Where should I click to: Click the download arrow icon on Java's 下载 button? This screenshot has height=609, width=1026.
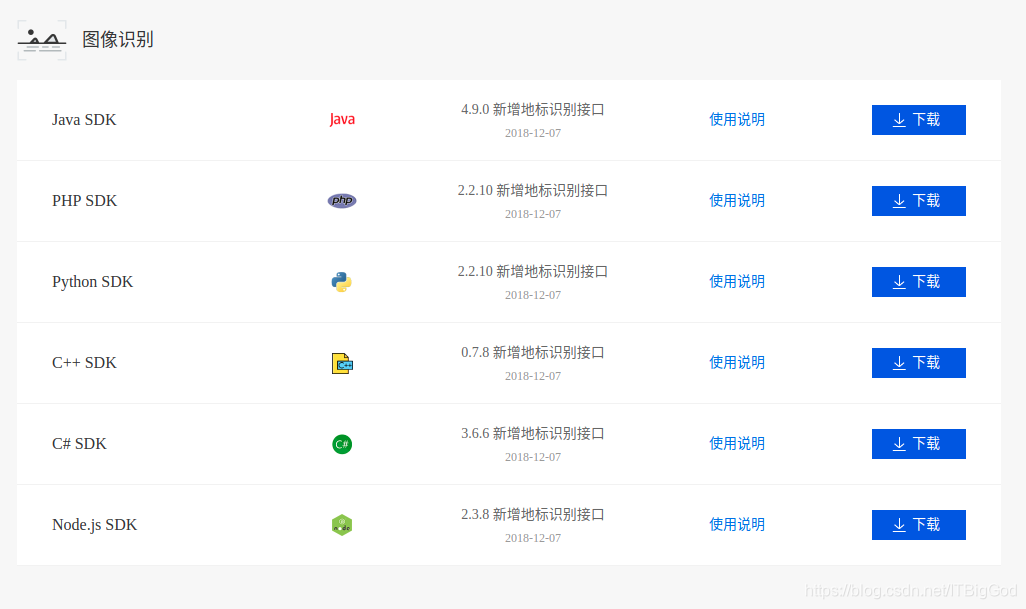pyautogui.click(x=900, y=120)
